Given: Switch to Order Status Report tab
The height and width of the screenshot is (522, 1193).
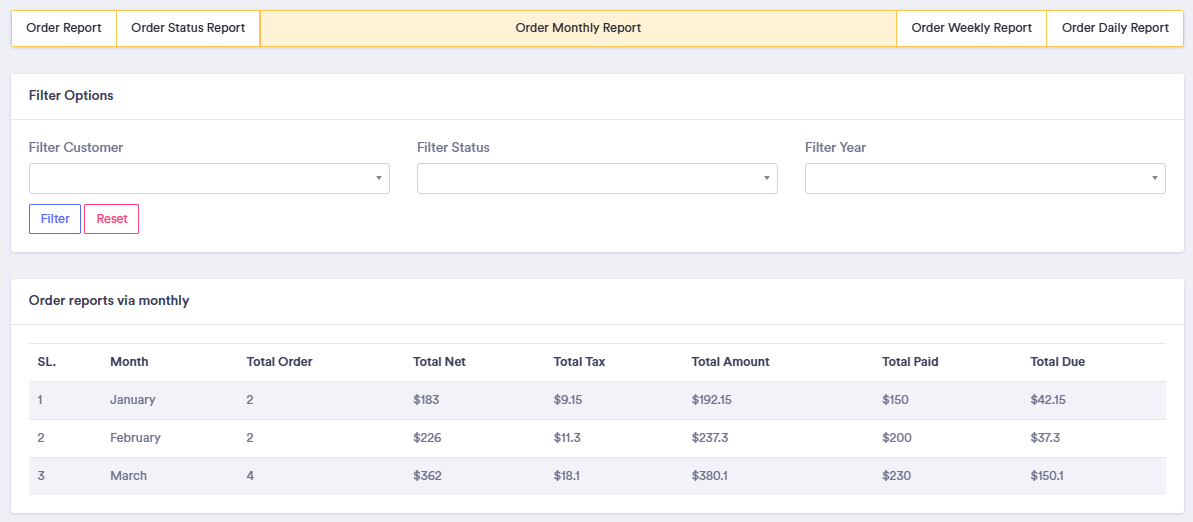Looking at the screenshot, I should coord(188,28).
